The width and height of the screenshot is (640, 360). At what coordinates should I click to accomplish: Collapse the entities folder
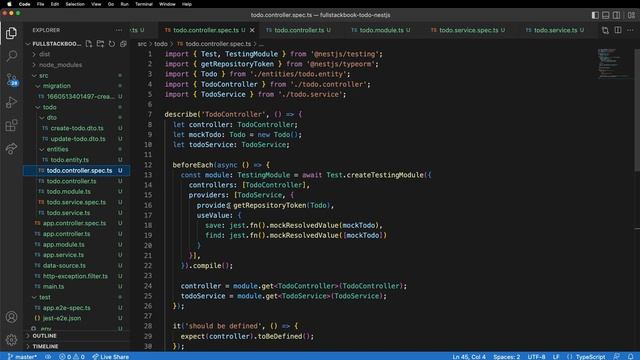(77, 149)
